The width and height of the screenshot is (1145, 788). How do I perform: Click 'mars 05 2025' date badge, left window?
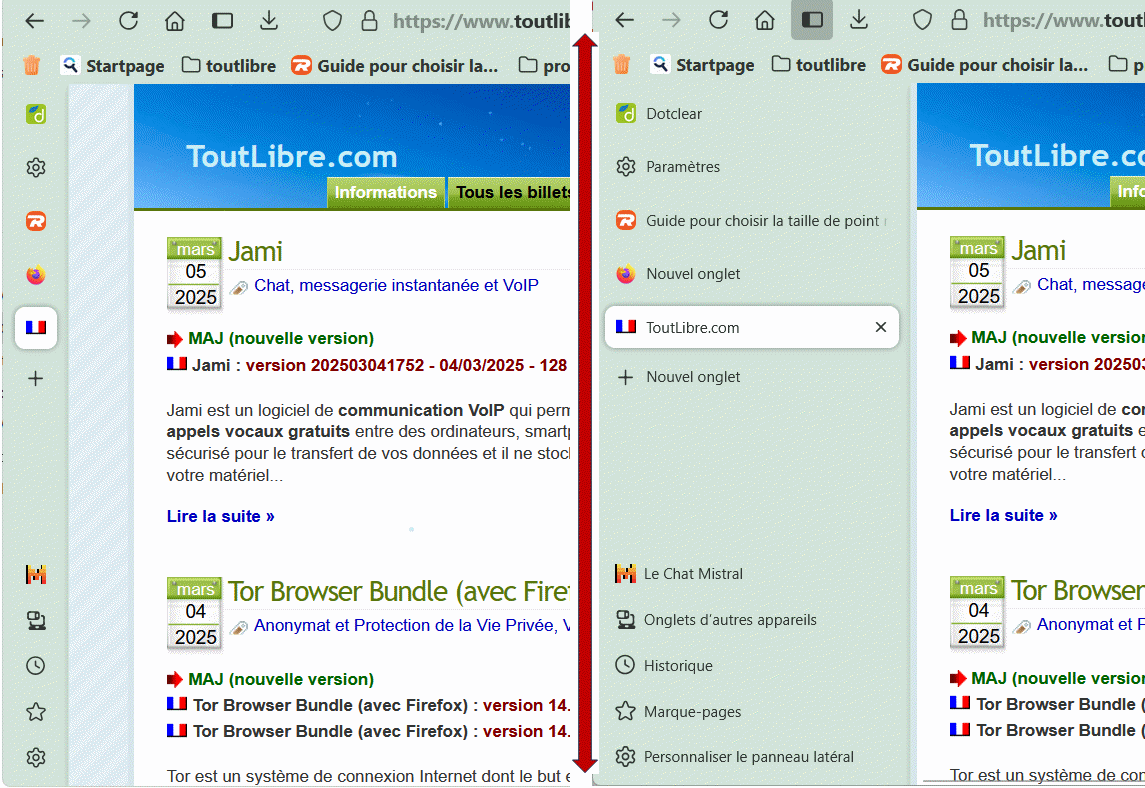(195, 274)
